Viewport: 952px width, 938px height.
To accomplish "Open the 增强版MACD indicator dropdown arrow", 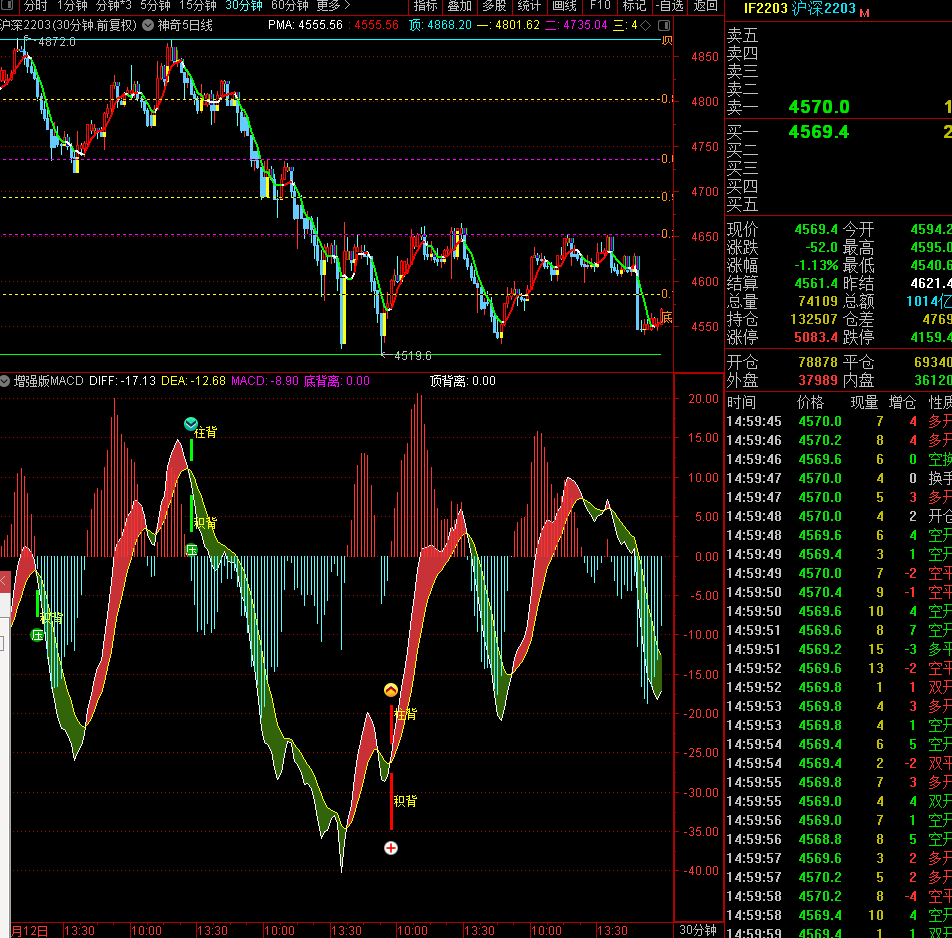I will pos(5,381).
